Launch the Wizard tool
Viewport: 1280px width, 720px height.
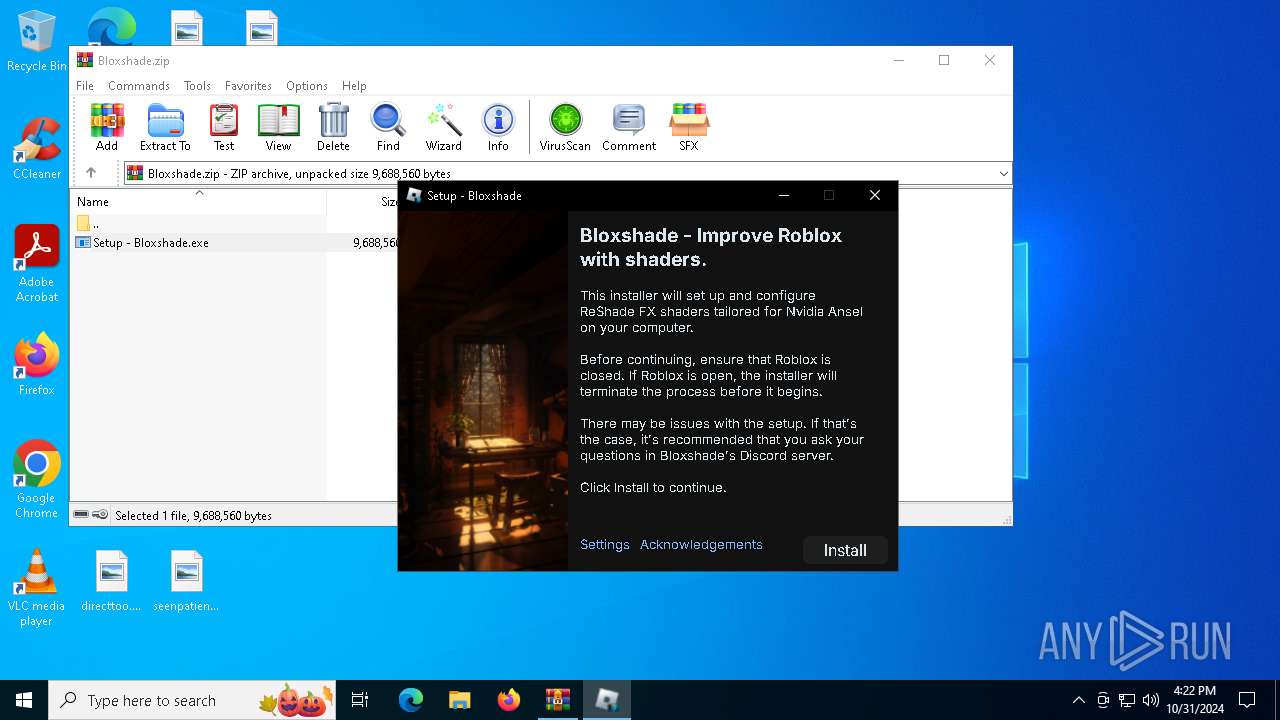click(443, 127)
